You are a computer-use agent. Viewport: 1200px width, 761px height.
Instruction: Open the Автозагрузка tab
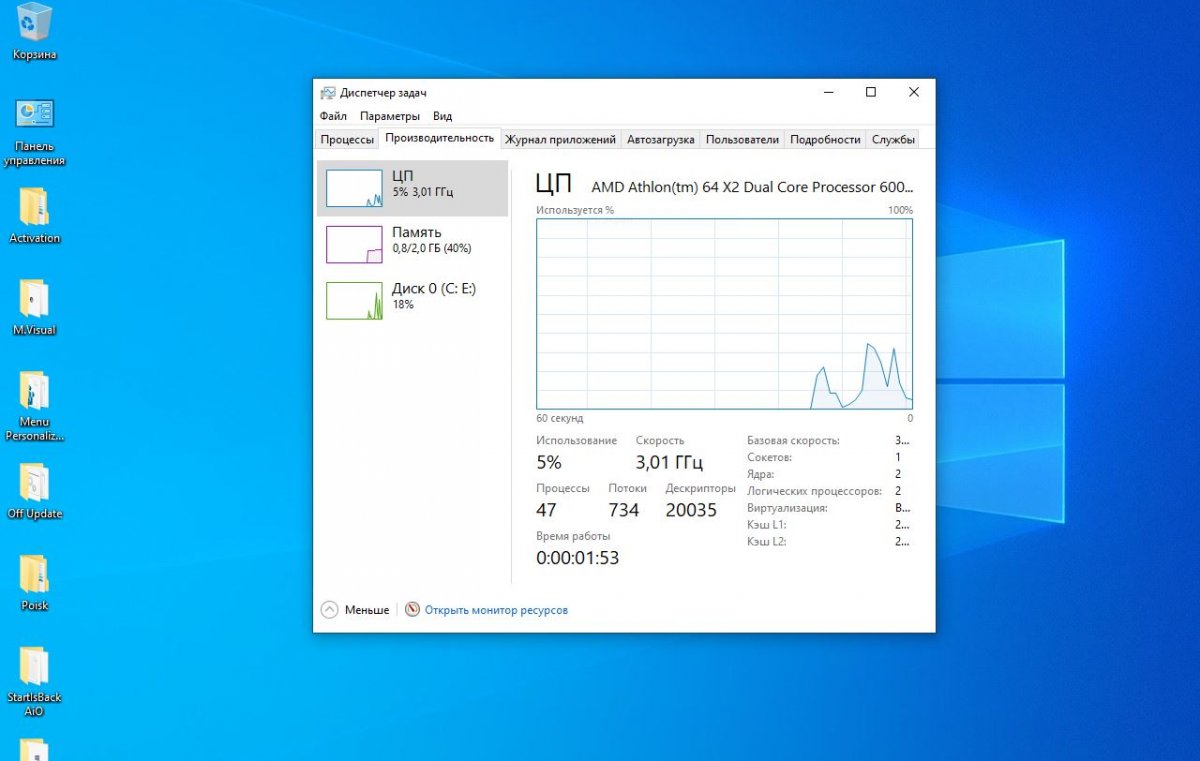tap(660, 140)
